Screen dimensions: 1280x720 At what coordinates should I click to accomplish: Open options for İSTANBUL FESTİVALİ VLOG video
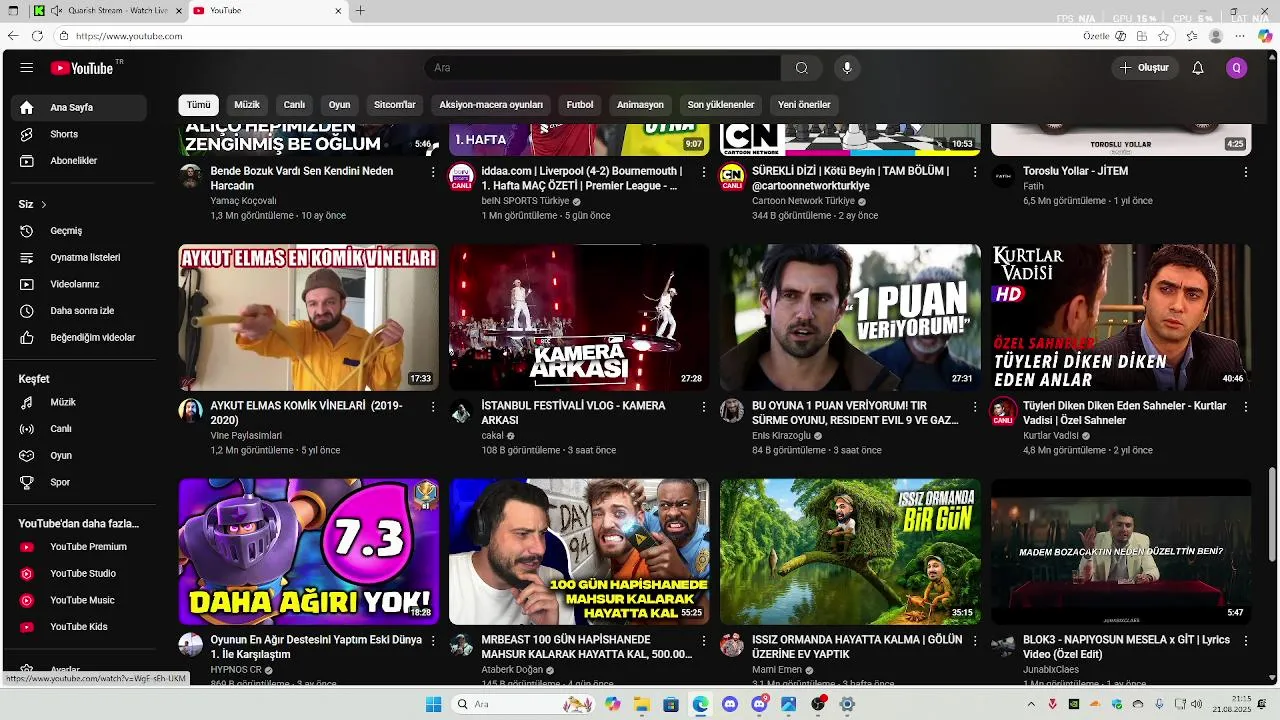tap(704, 407)
